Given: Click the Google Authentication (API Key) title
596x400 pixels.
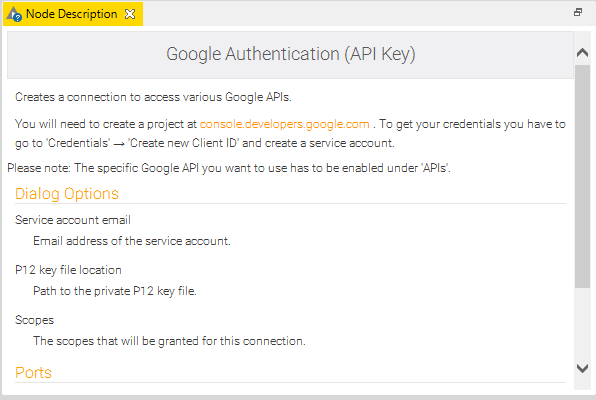Looking at the screenshot, I should (x=291, y=54).
